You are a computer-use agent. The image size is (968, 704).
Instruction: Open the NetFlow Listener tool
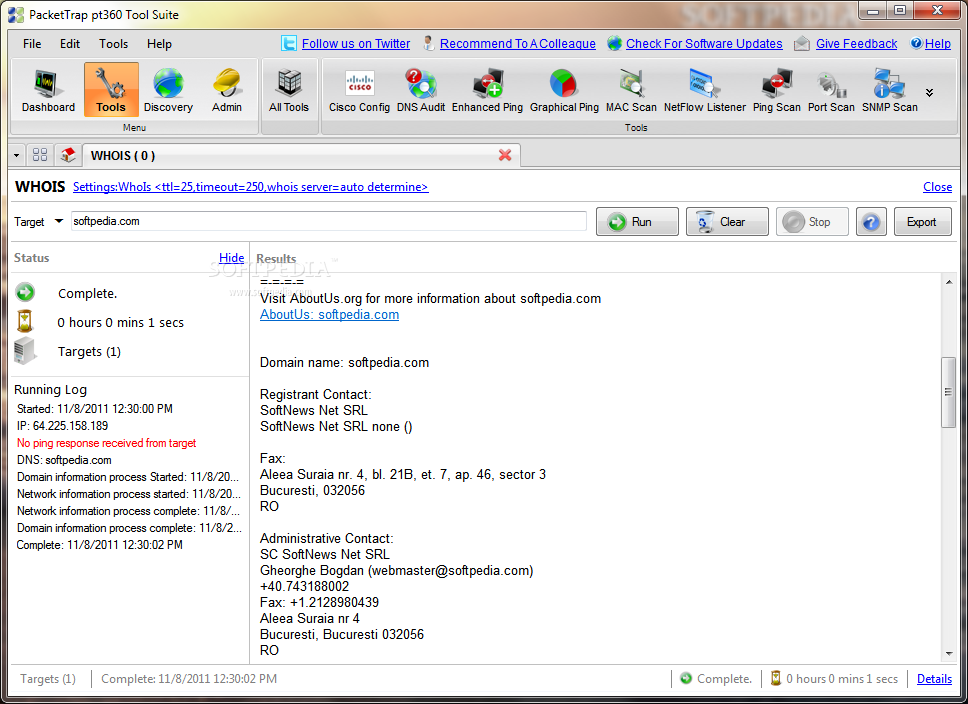[704, 91]
